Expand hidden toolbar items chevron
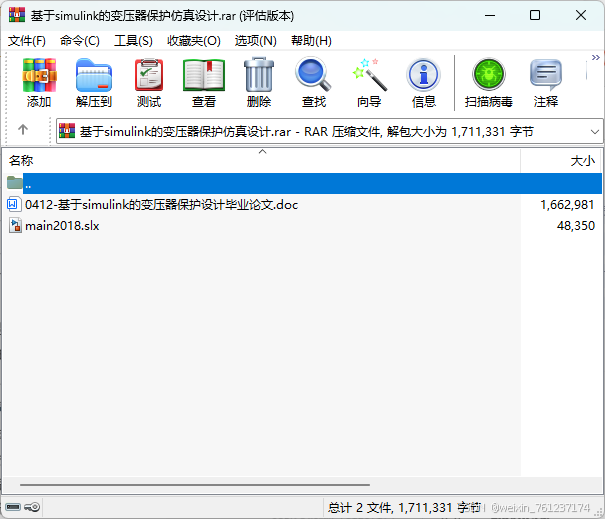This screenshot has height=519, width=605. 596,57
